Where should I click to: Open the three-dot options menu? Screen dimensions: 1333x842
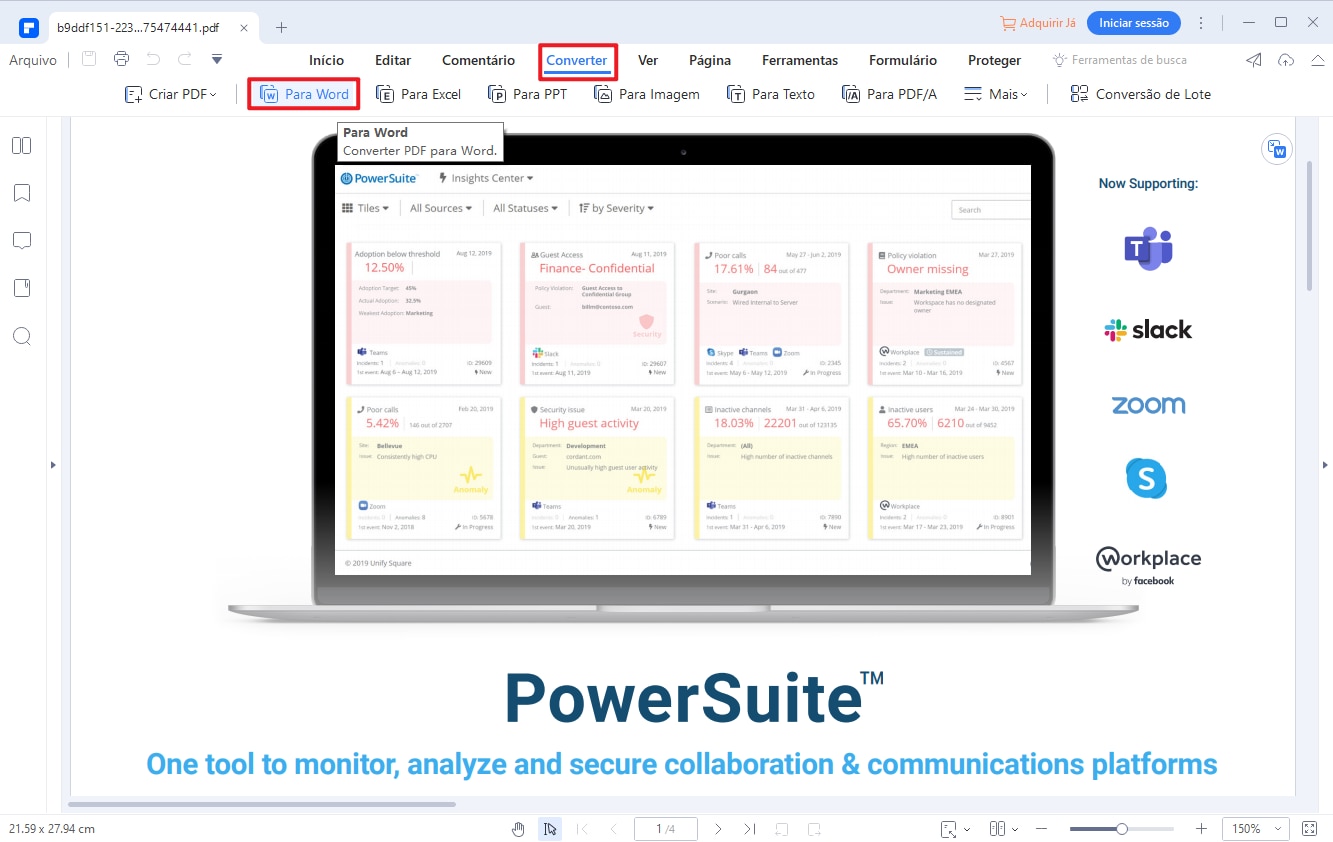click(1201, 22)
